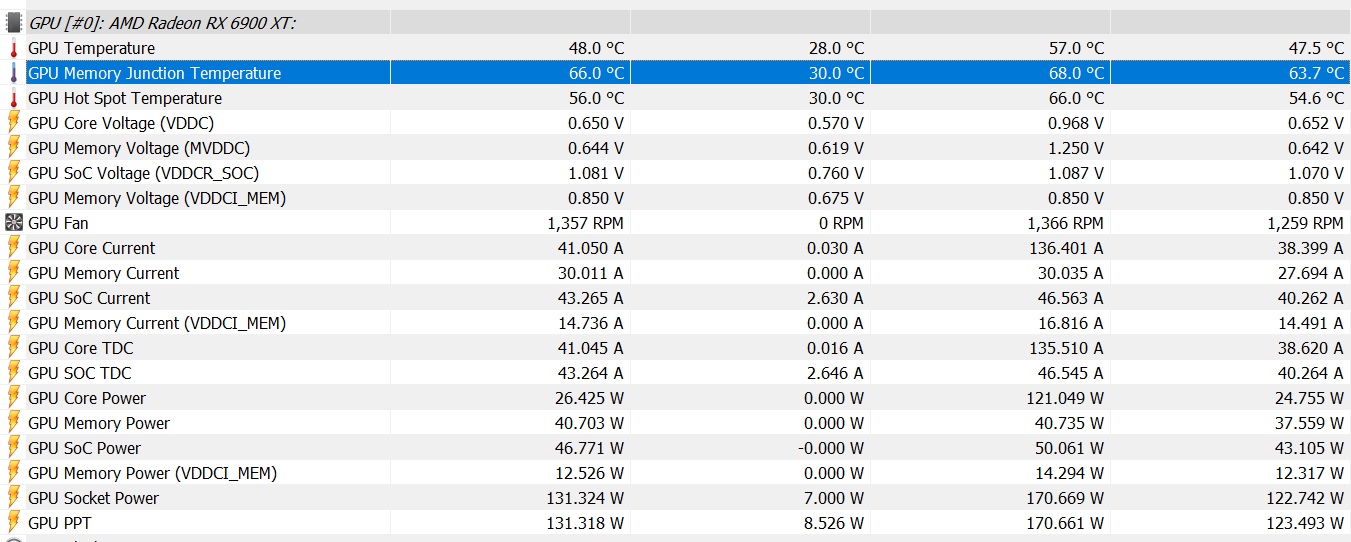Click lightning icon for GPU Memory Voltage (MVDDC)
The image size is (1351, 542).
14,148
